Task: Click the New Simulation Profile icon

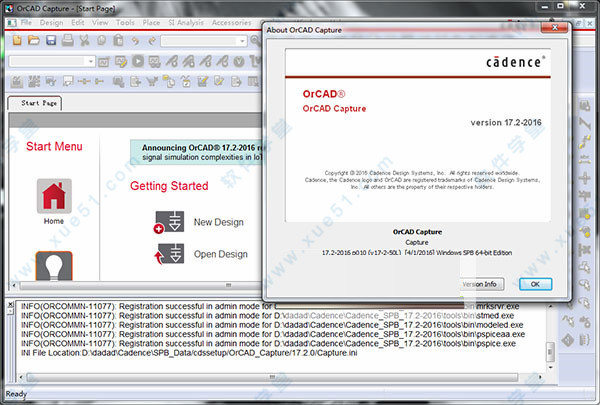Action: 104,62
